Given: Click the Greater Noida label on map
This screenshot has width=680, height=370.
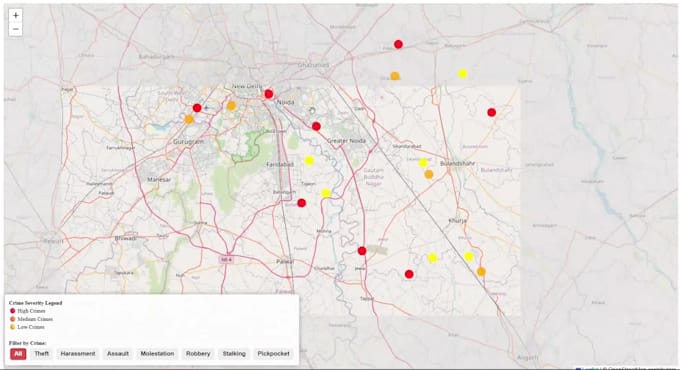Looking at the screenshot, I should tap(347, 141).
